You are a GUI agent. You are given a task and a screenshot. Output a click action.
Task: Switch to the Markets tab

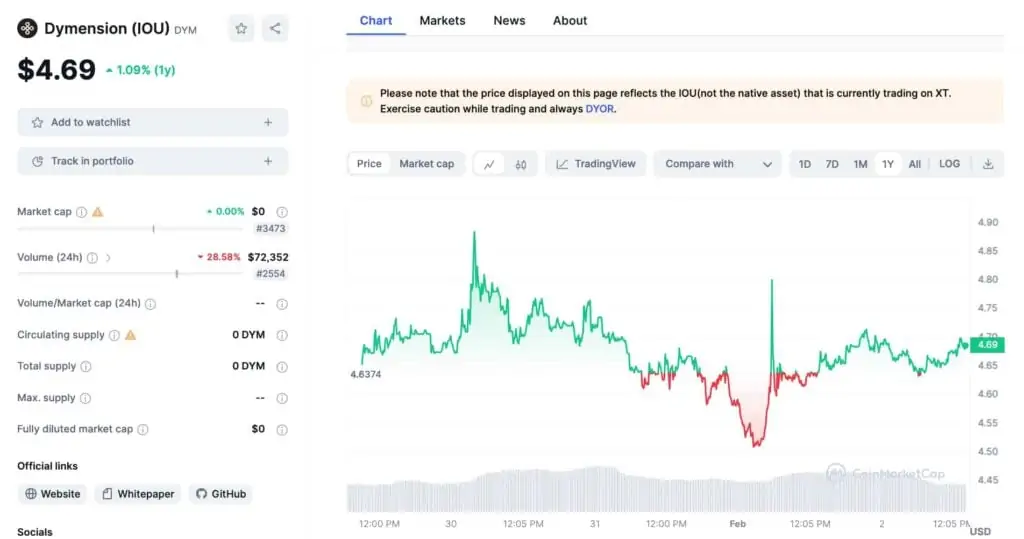click(442, 20)
